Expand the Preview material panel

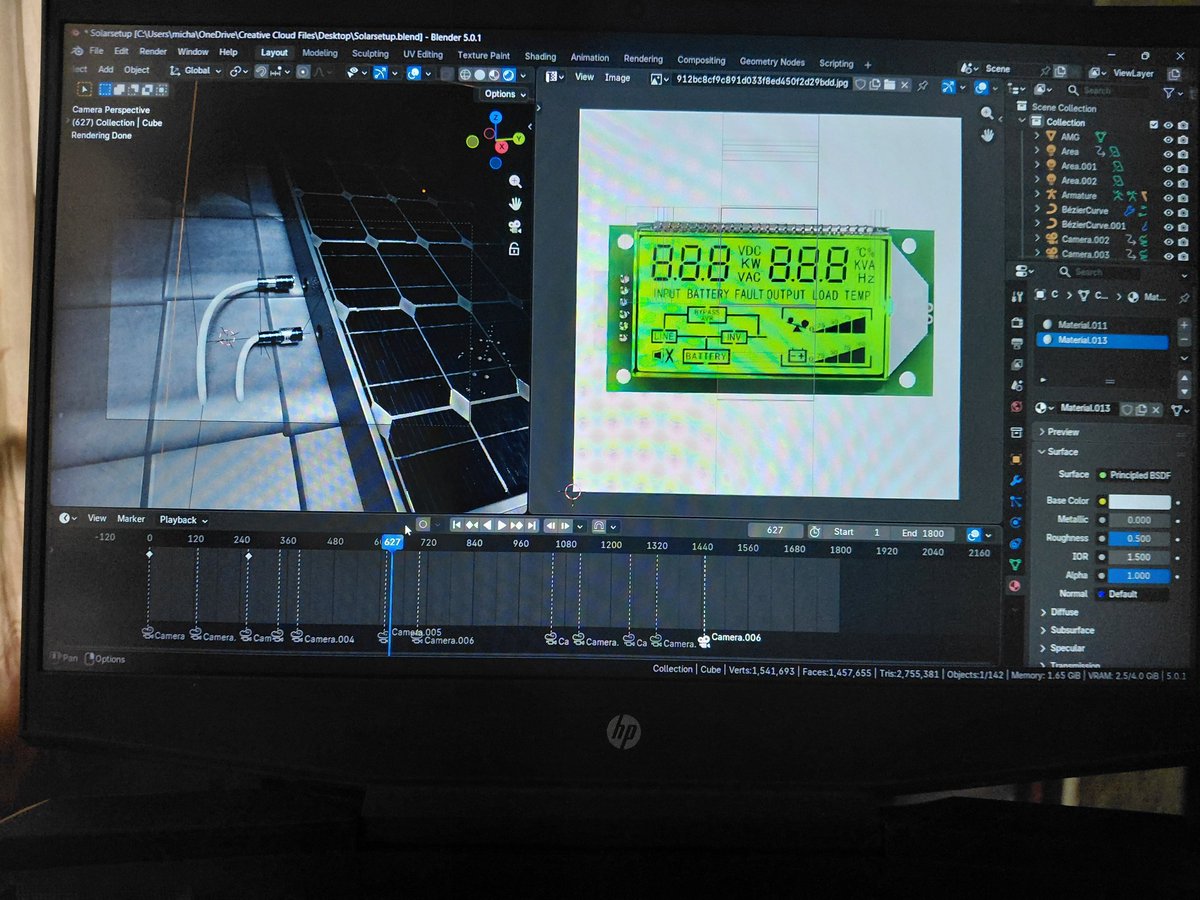pyautogui.click(x=1062, y=432)
